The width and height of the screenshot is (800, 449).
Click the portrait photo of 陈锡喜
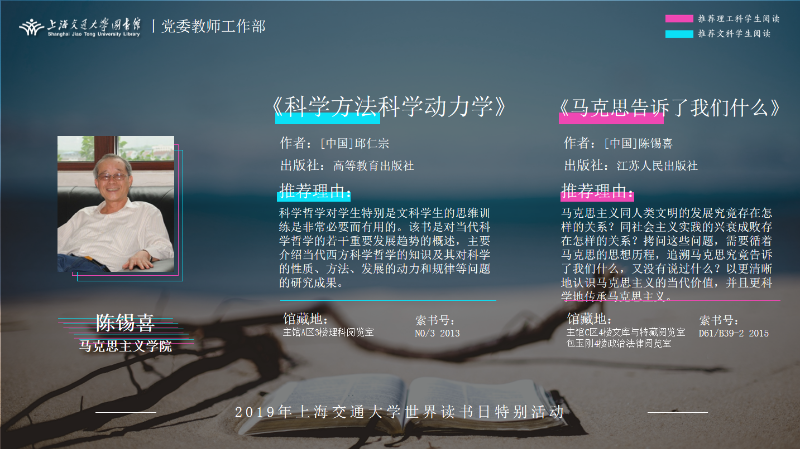116,204
